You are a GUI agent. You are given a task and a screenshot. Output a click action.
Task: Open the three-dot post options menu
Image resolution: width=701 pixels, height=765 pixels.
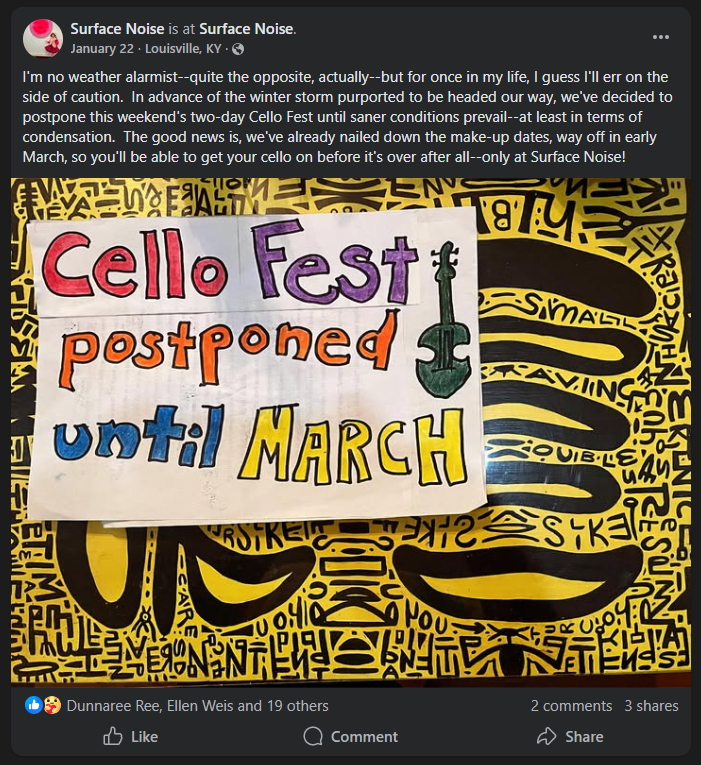click(x=660, y=37)
